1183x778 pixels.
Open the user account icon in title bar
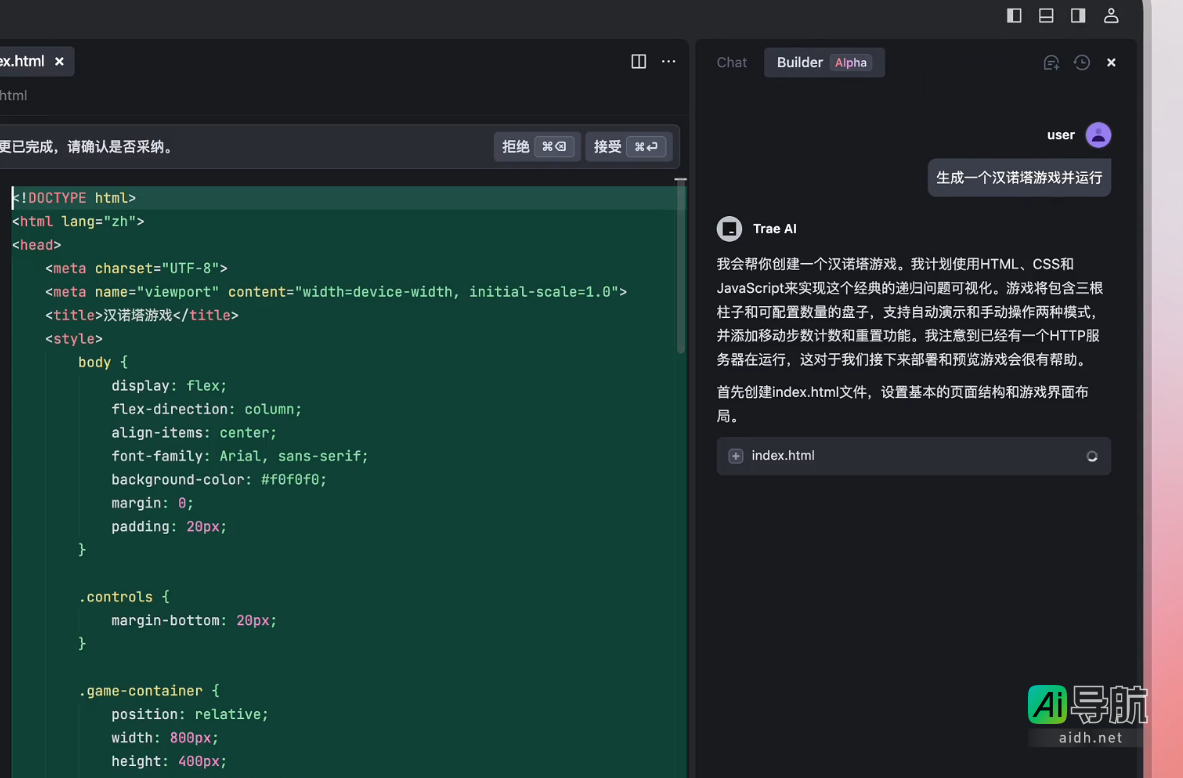tap(1111, 15)
